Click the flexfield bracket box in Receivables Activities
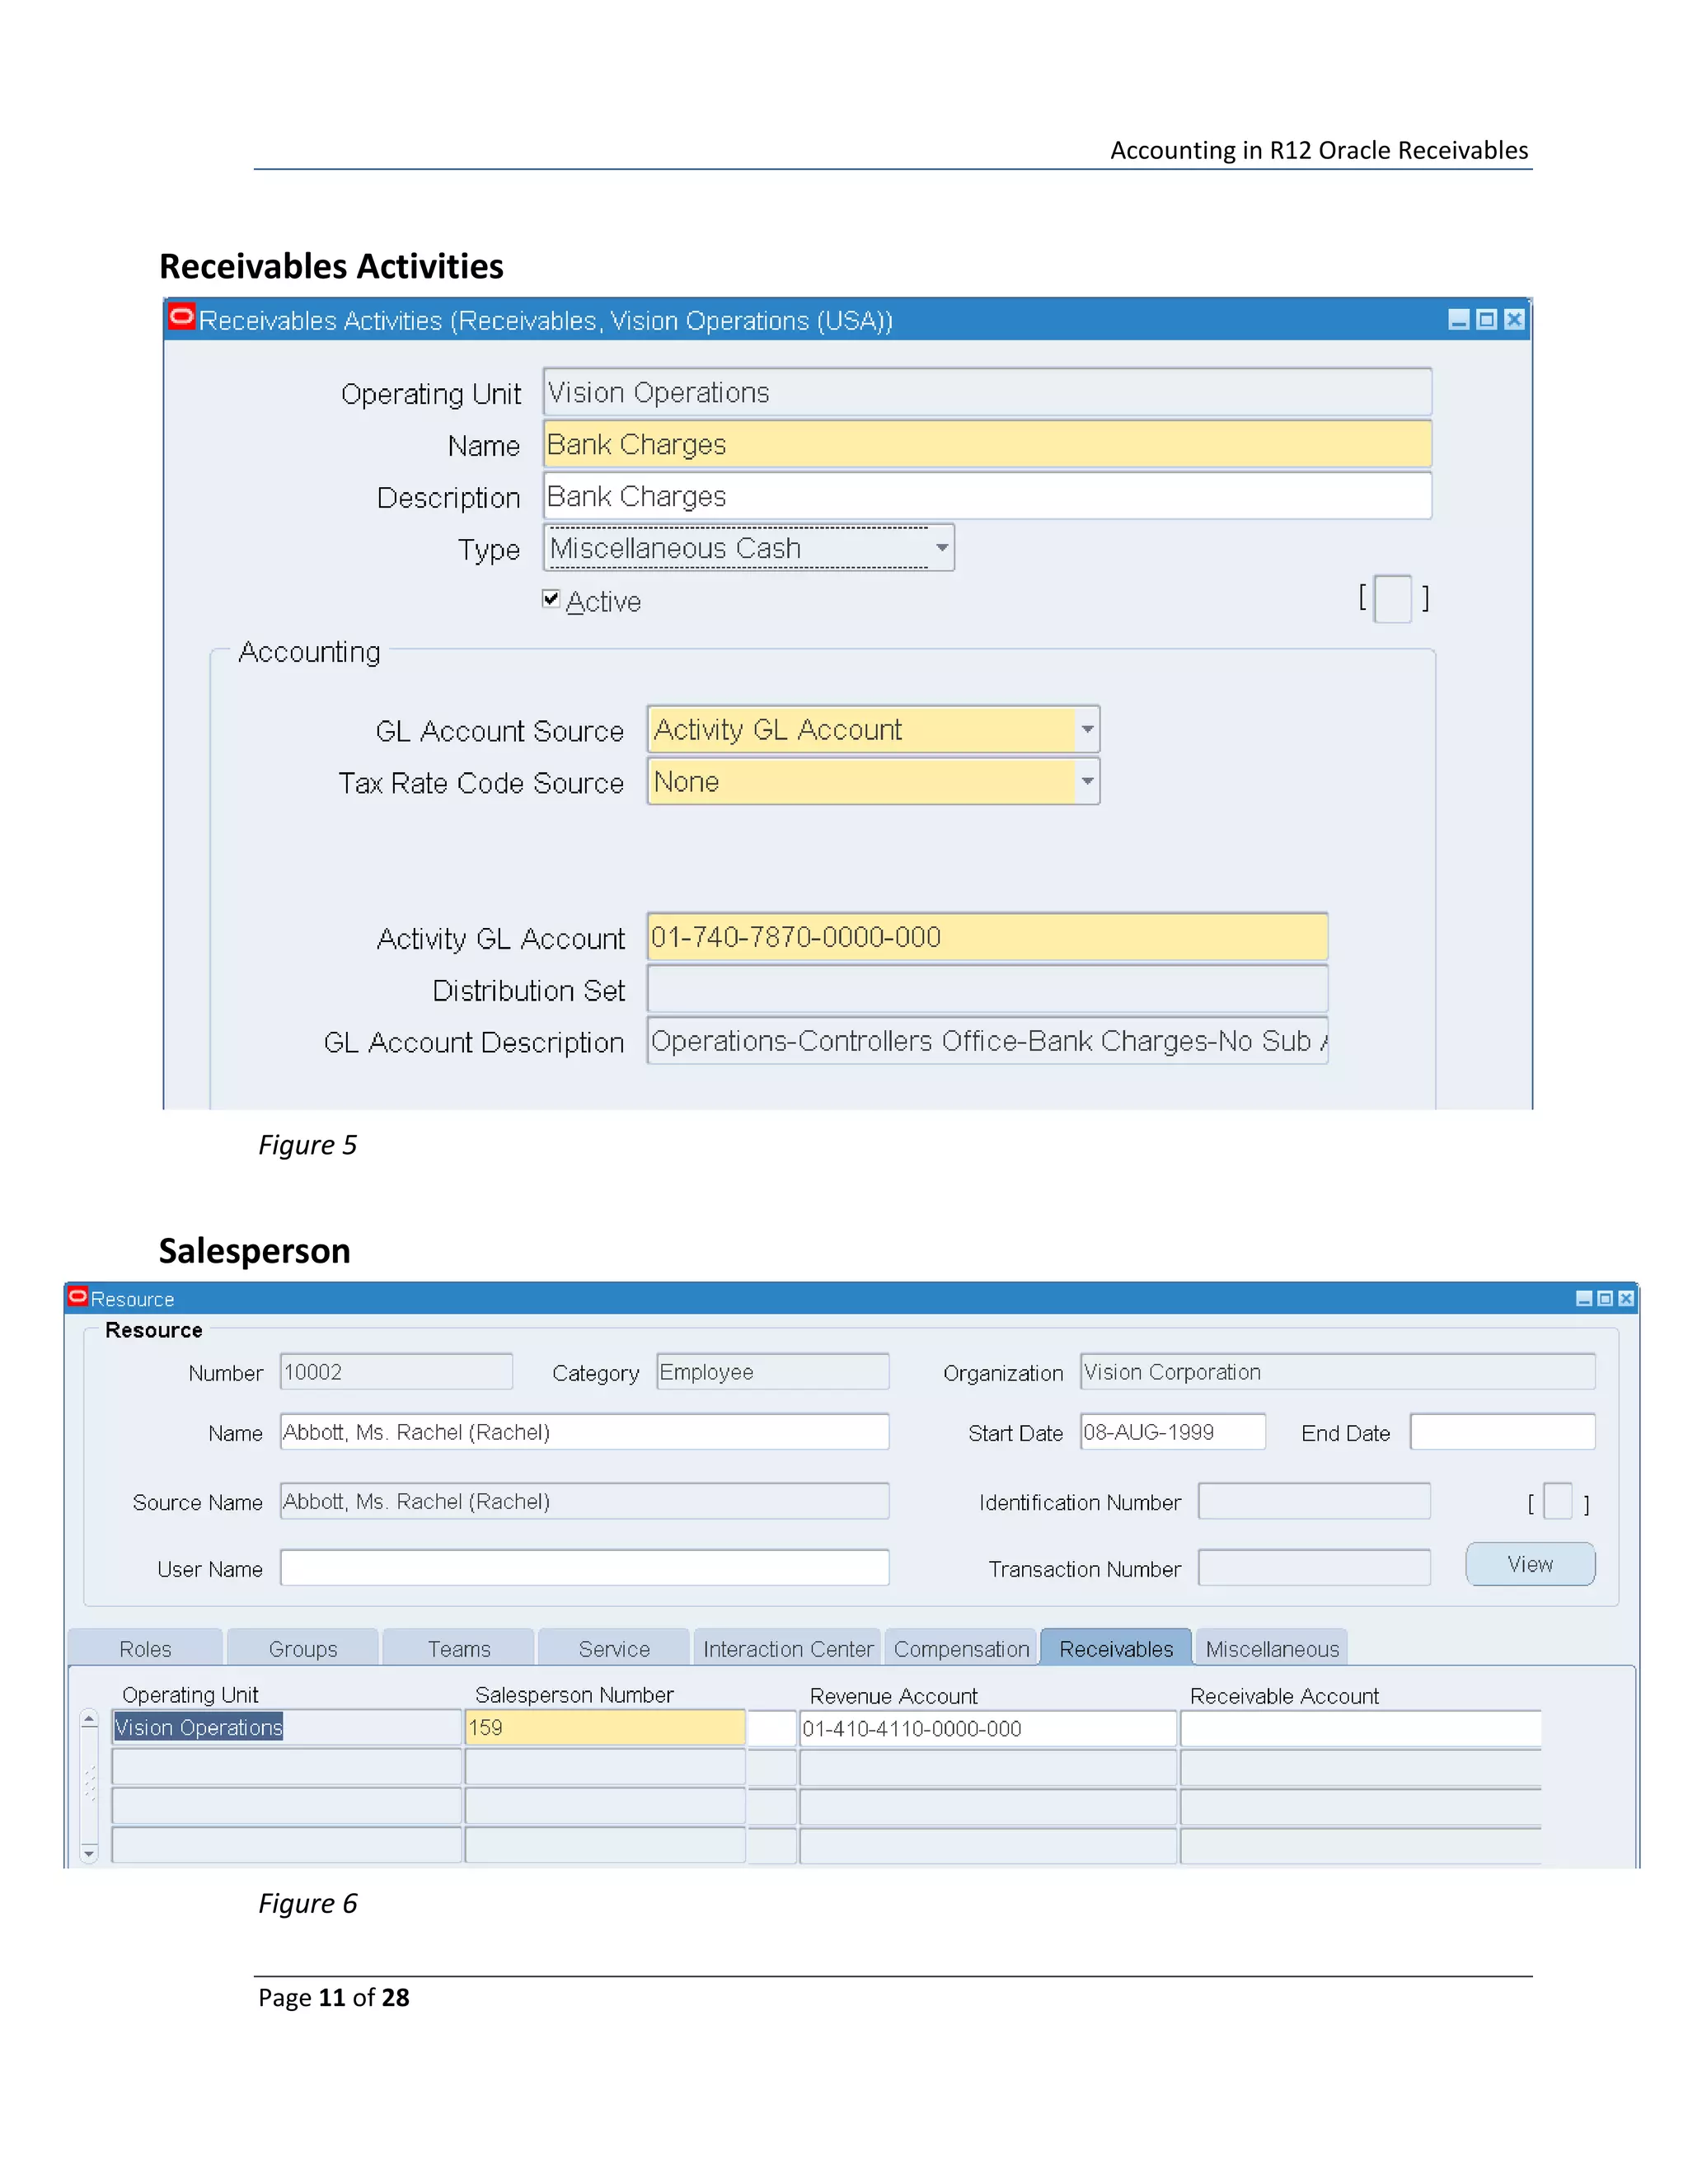 (x=1393, y=599)
